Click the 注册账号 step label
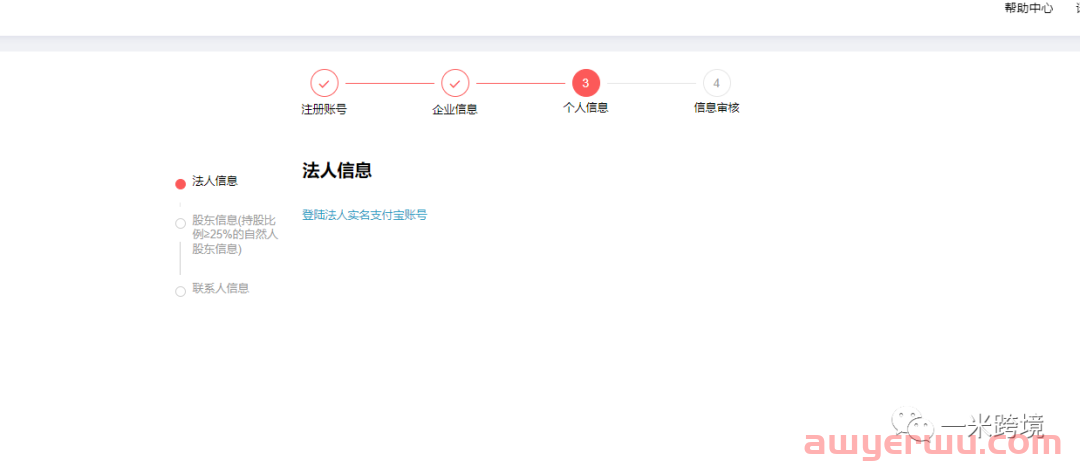1080x474 pixels. click(324, 109)
